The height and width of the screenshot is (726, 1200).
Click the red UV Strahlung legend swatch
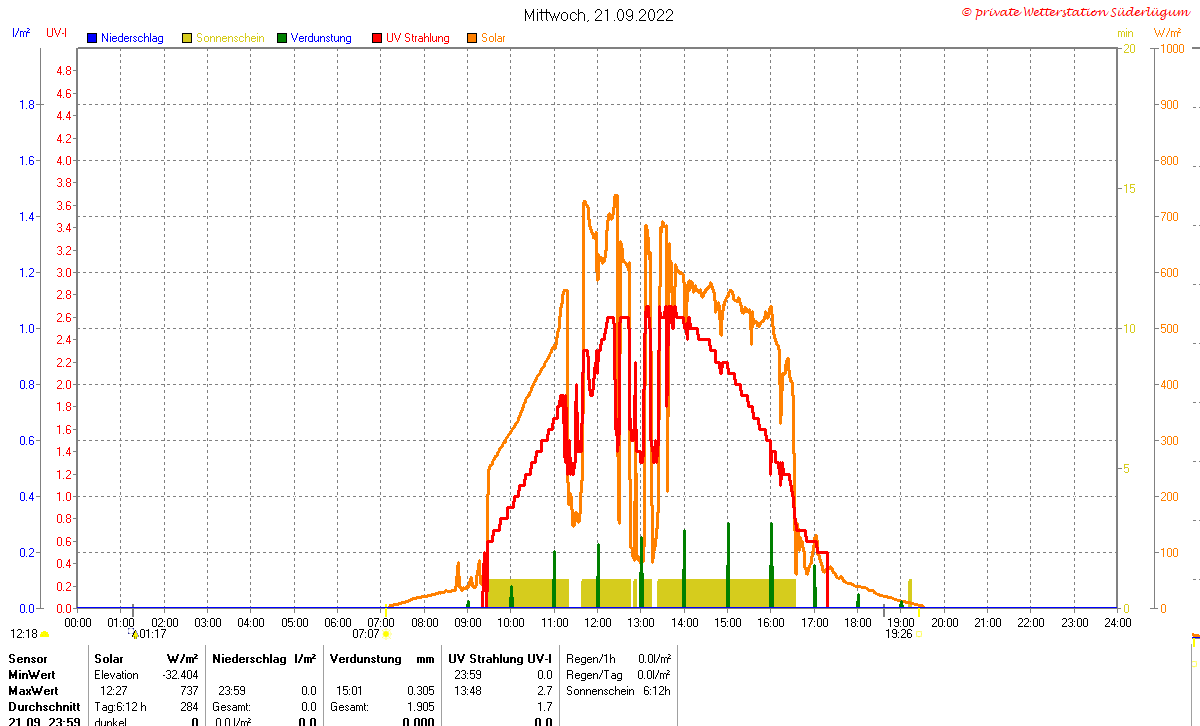pyautogui.click(x=377, y=38)
